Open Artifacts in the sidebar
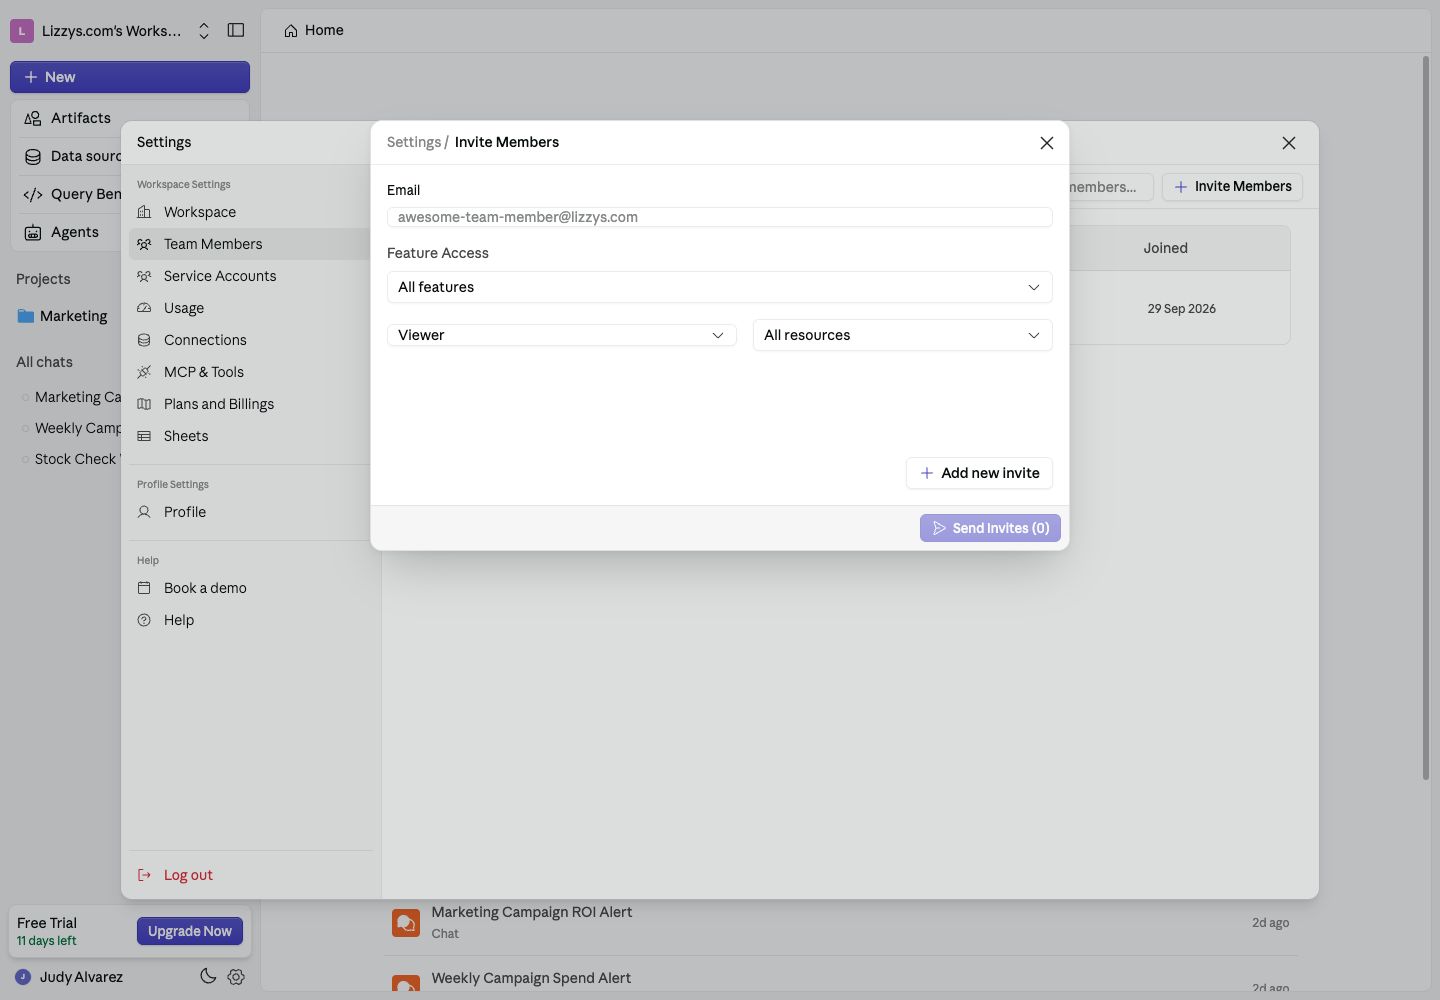This screenshot has height=1000, width=1440. point(80,118)
